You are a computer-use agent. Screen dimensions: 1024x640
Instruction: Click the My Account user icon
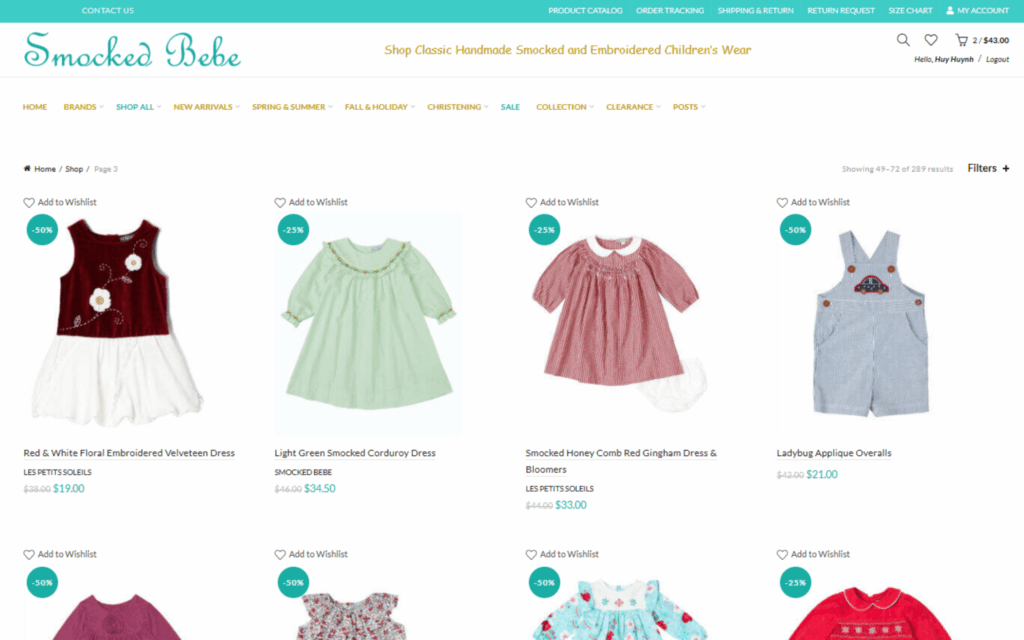point(950,10)
